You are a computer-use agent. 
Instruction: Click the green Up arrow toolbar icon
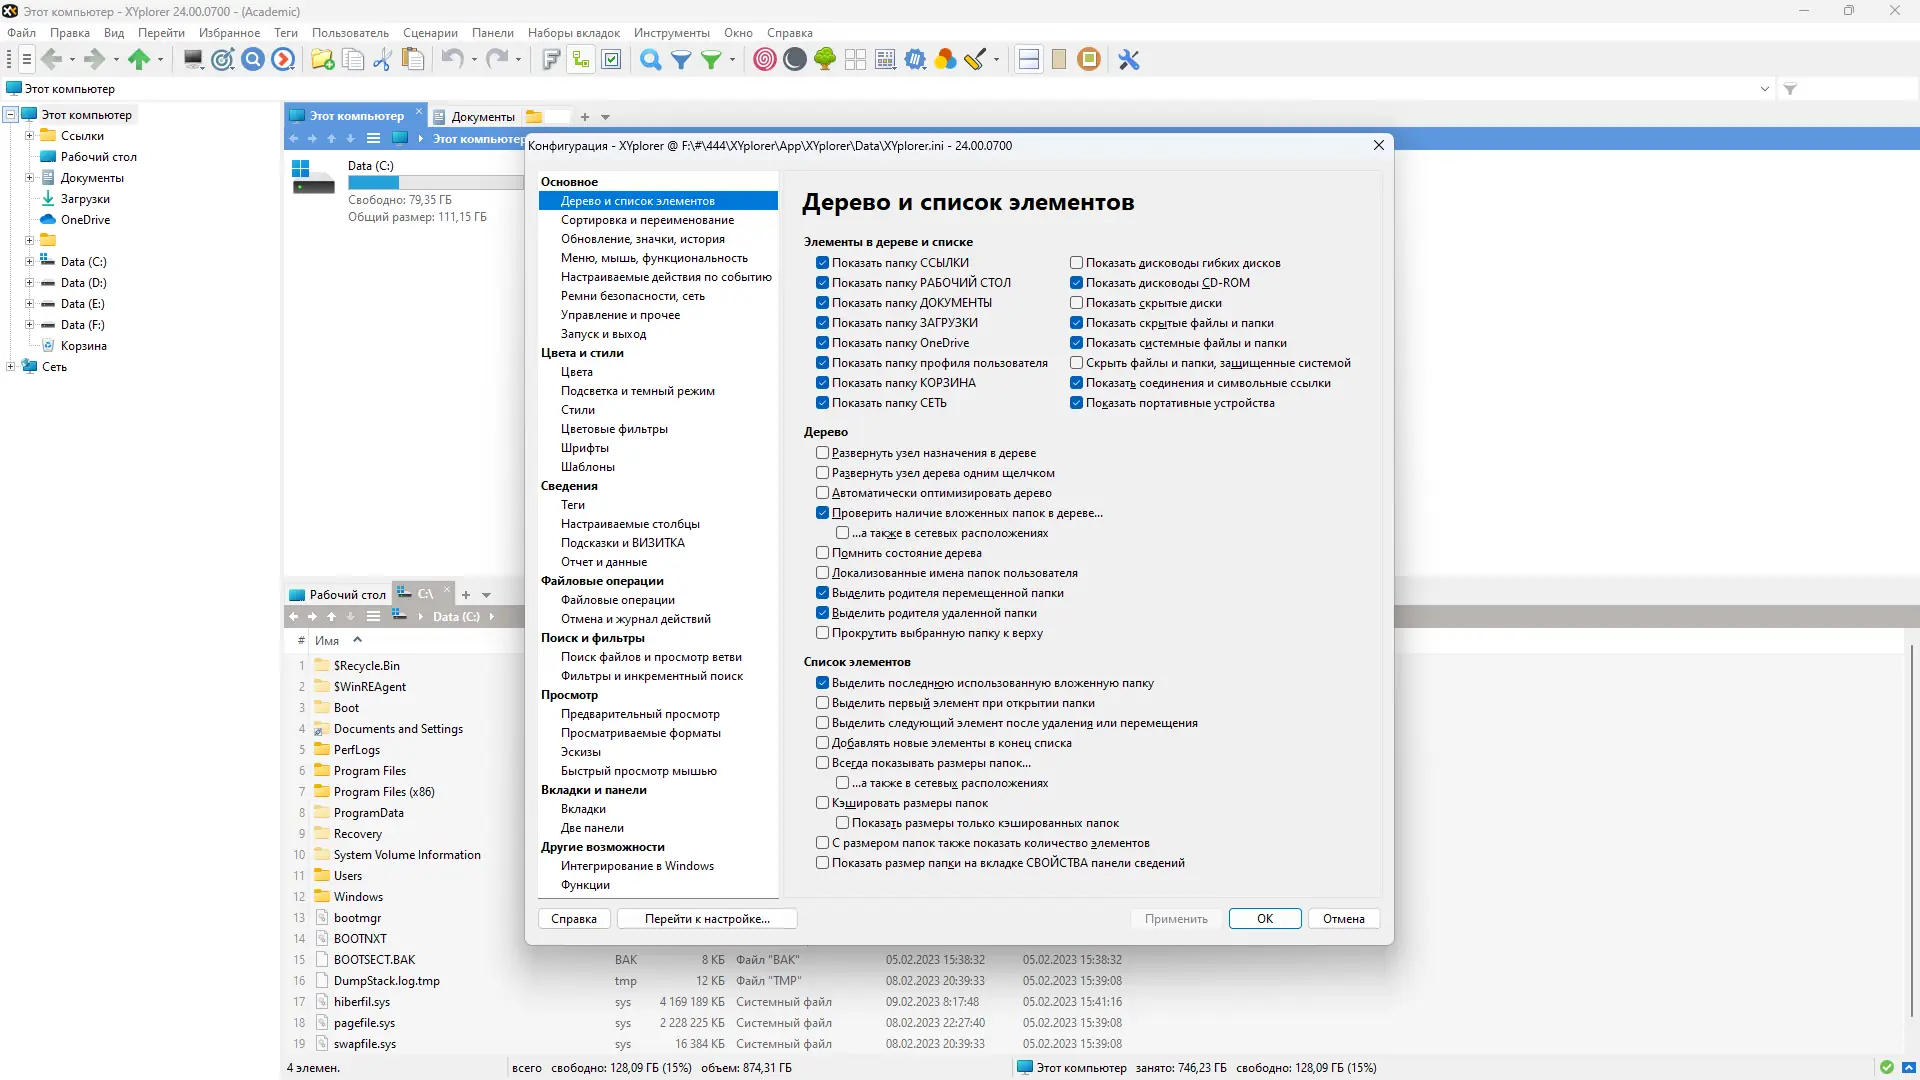point(139,60)
